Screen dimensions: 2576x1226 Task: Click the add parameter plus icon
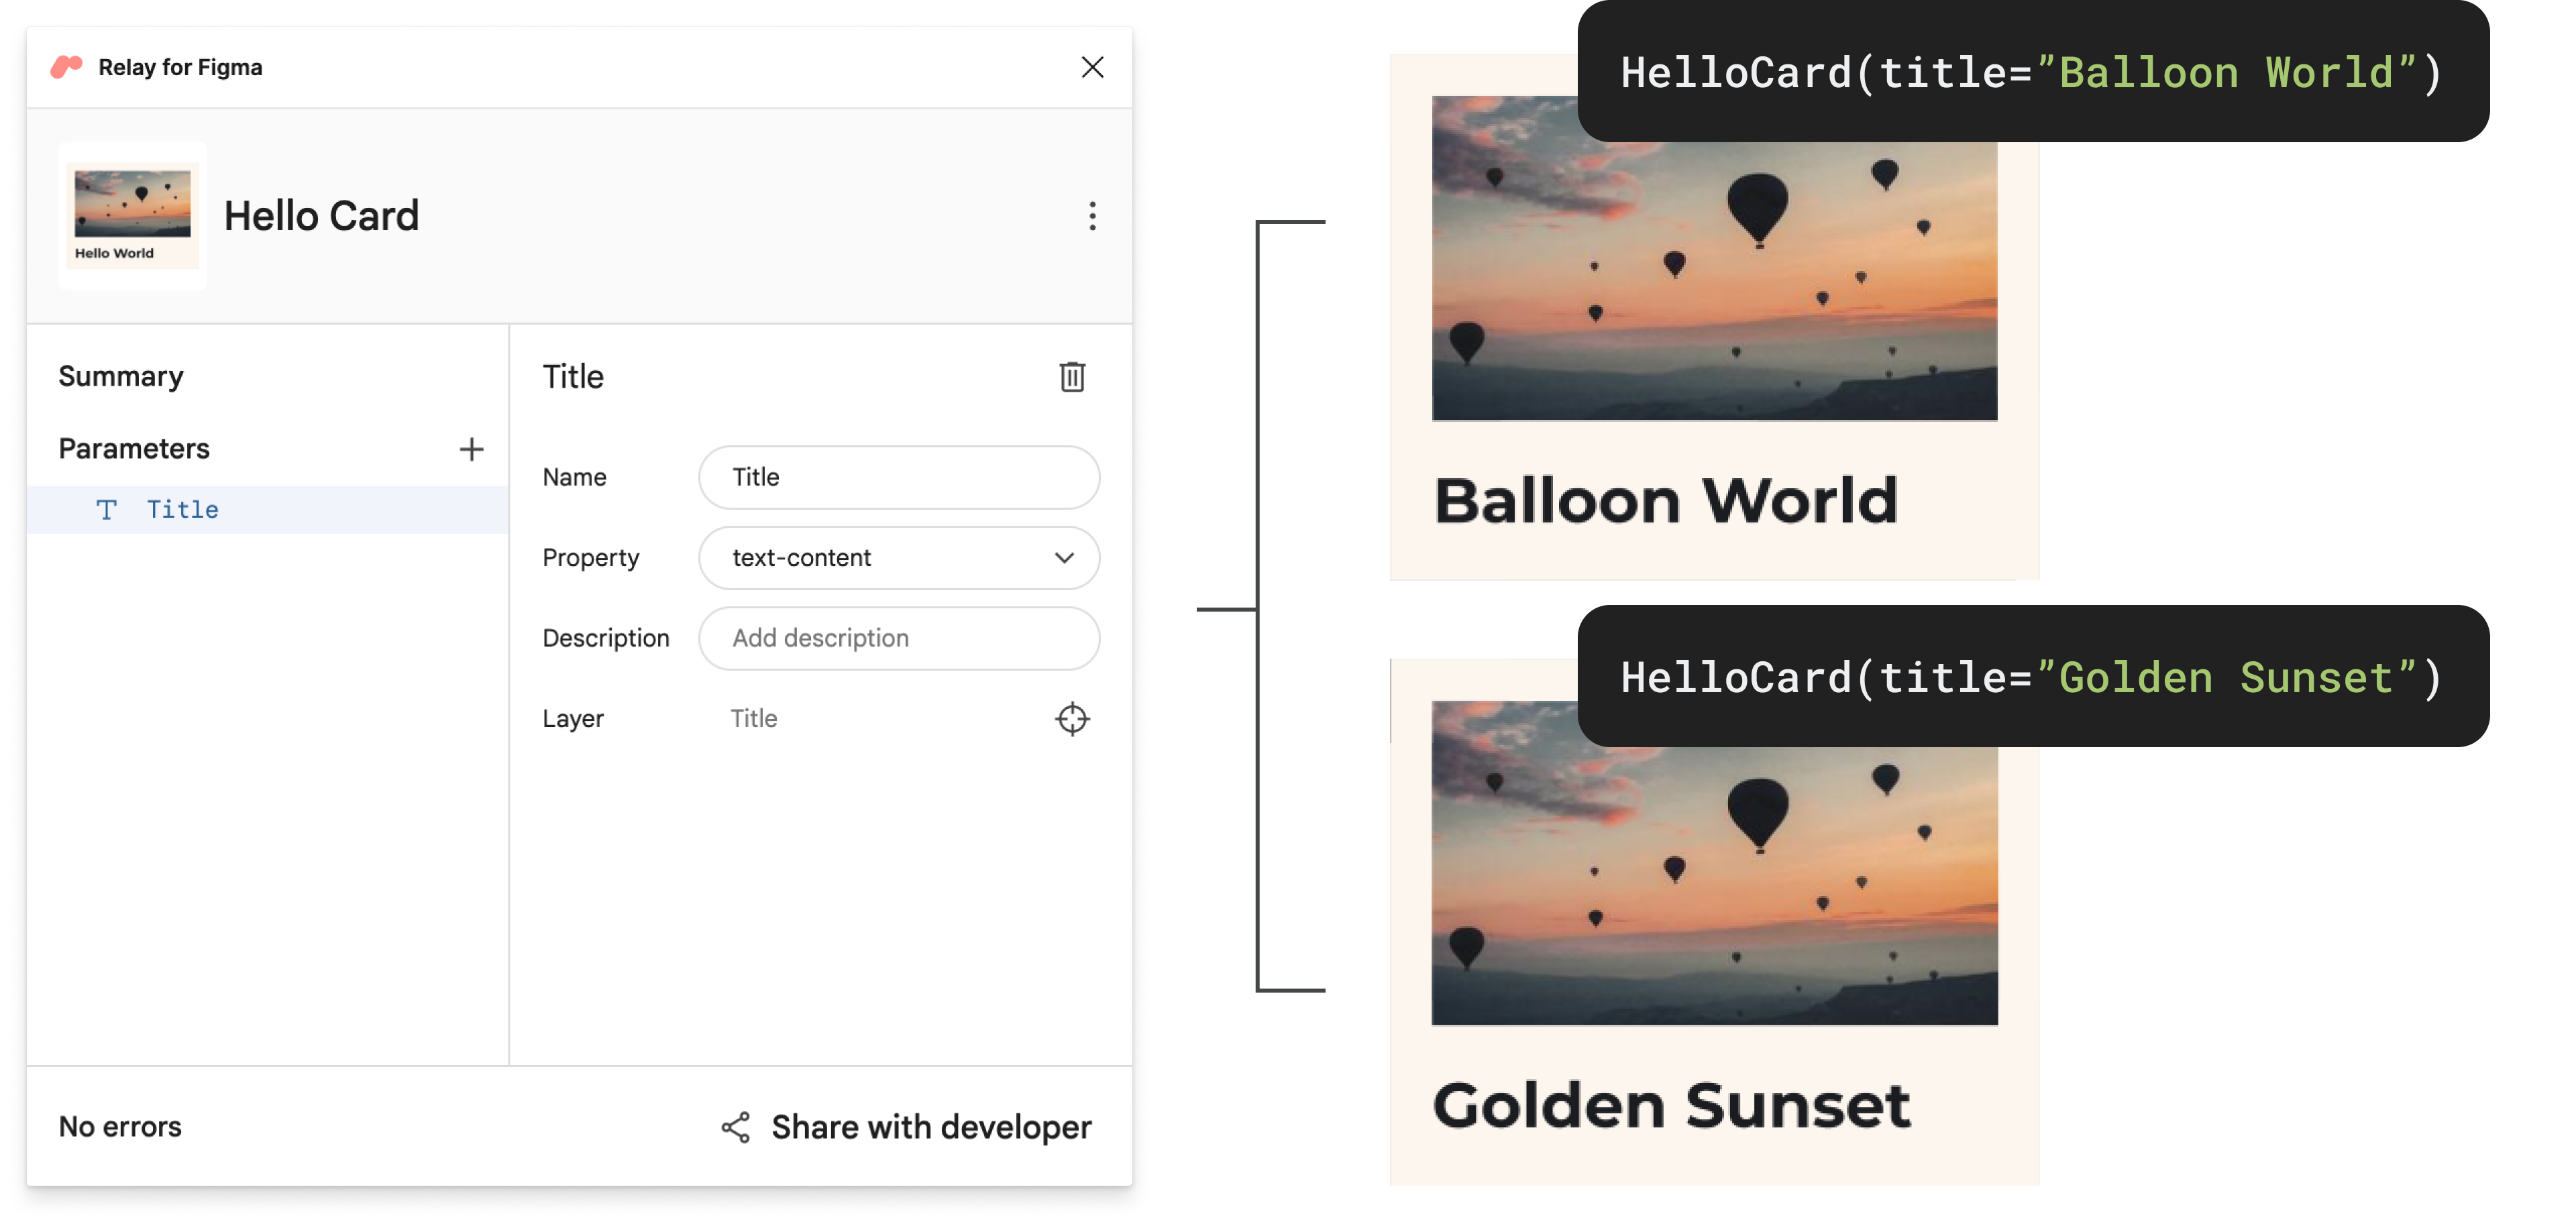pos(470,449)
